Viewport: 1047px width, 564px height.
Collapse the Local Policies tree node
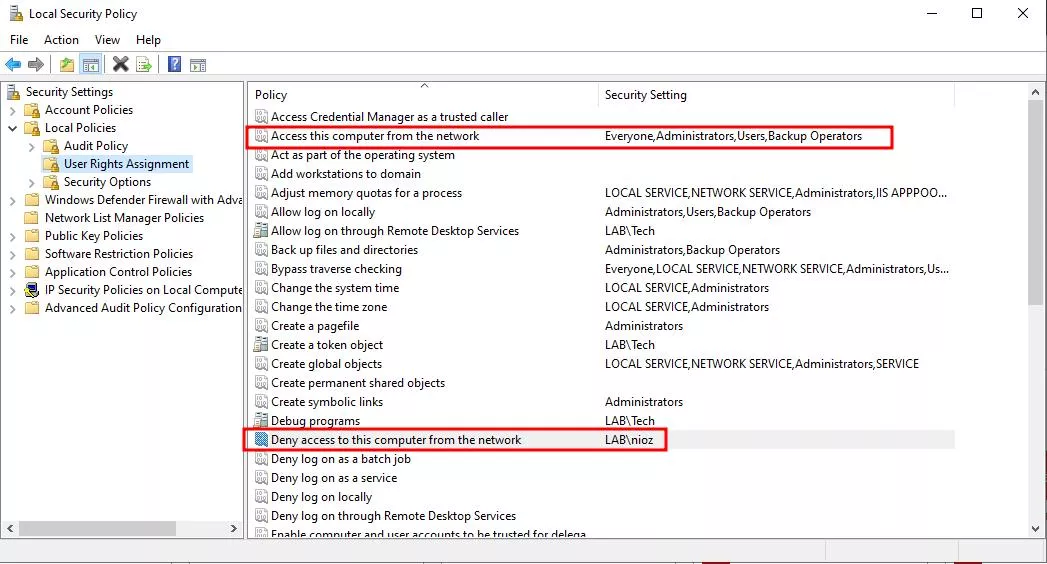click(x=12, y=128)
